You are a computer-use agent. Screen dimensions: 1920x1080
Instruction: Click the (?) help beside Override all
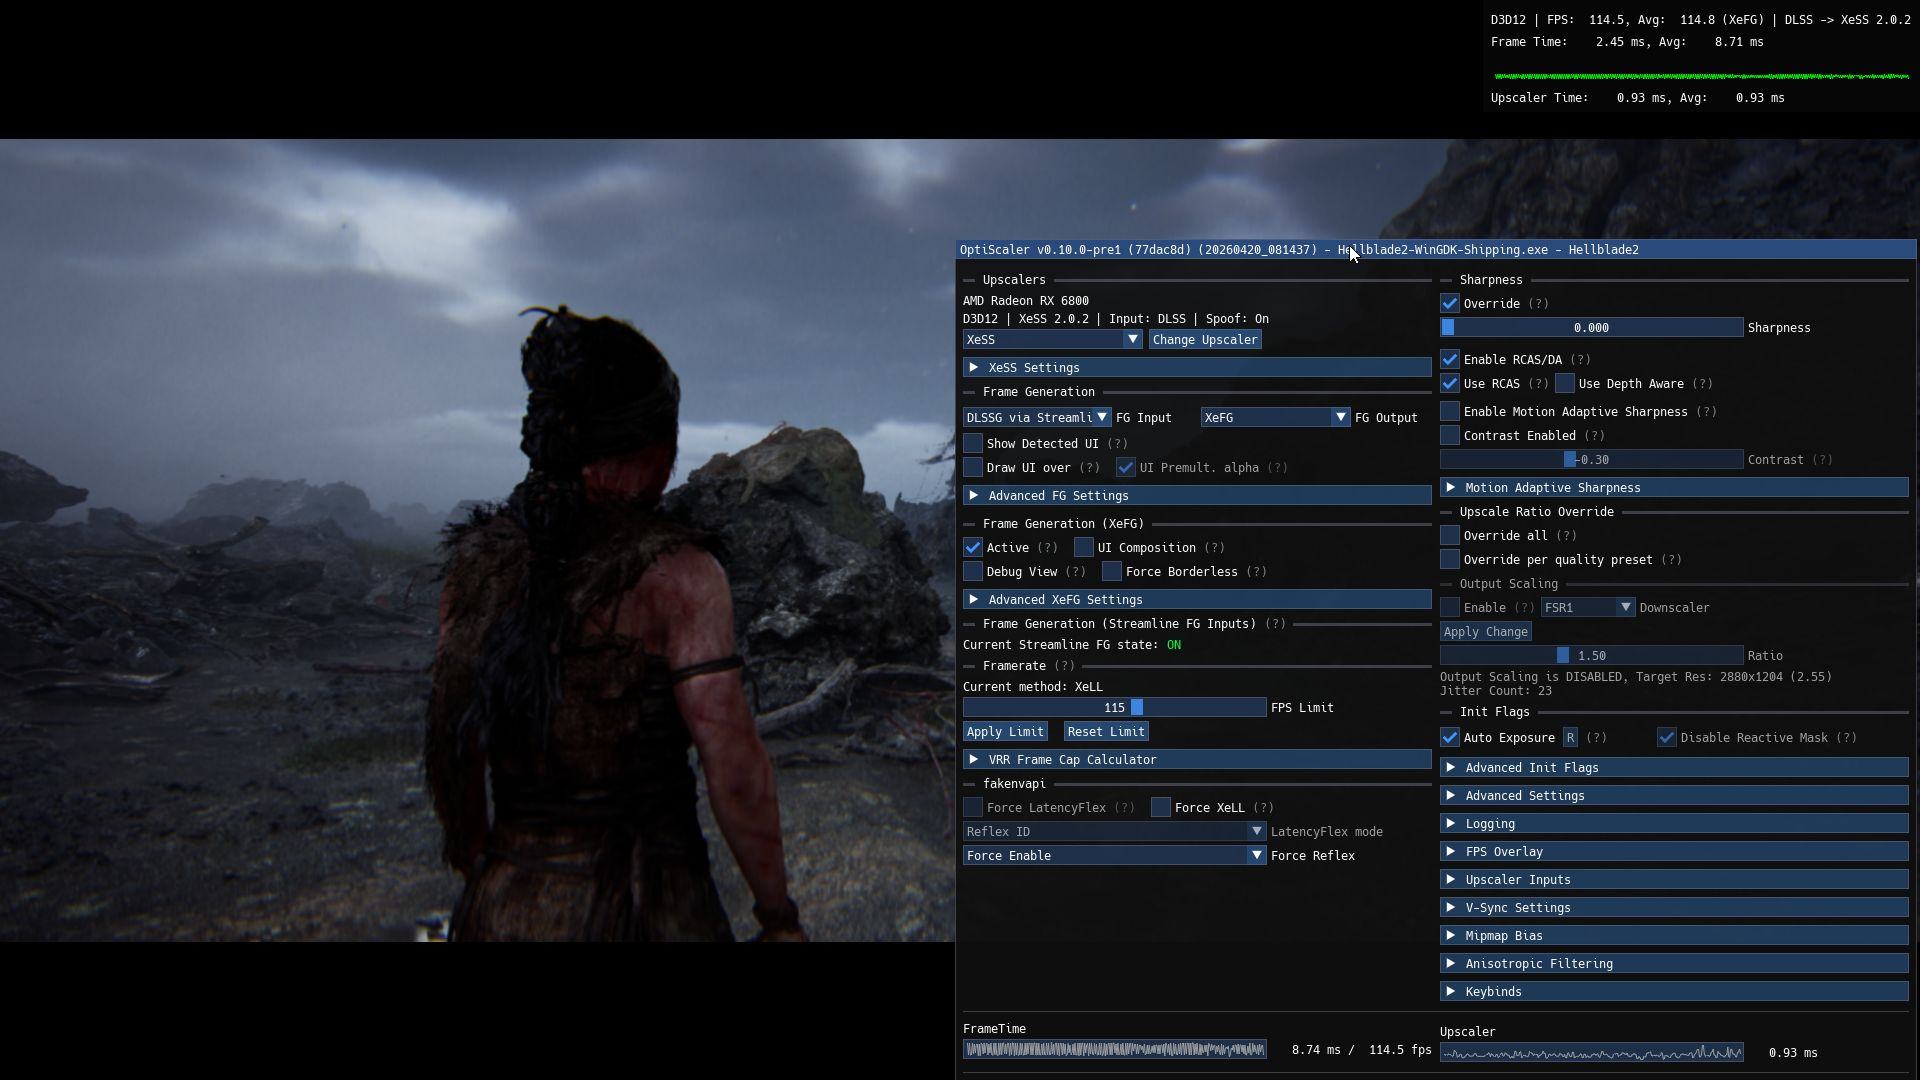(1566, 536)
